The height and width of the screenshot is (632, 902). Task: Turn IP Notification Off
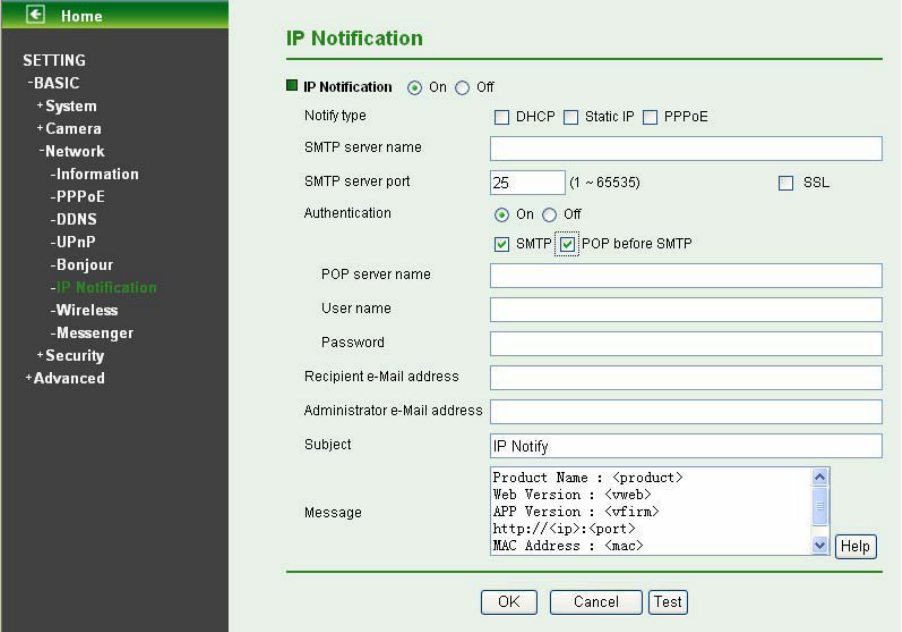click(x=462, y=88)
